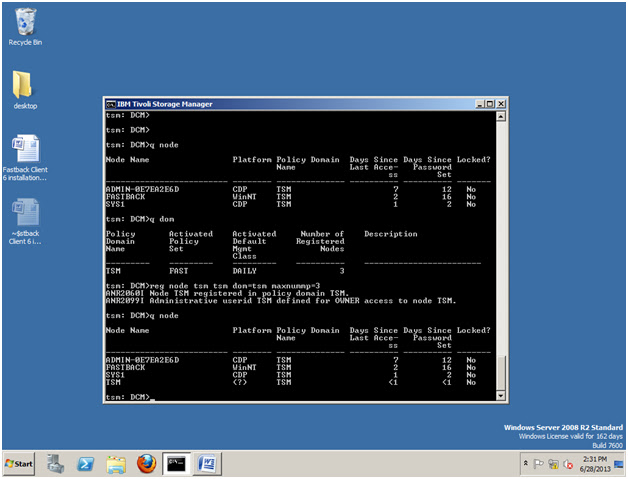Show hidden tray icons arrow

tap(525, 463)
